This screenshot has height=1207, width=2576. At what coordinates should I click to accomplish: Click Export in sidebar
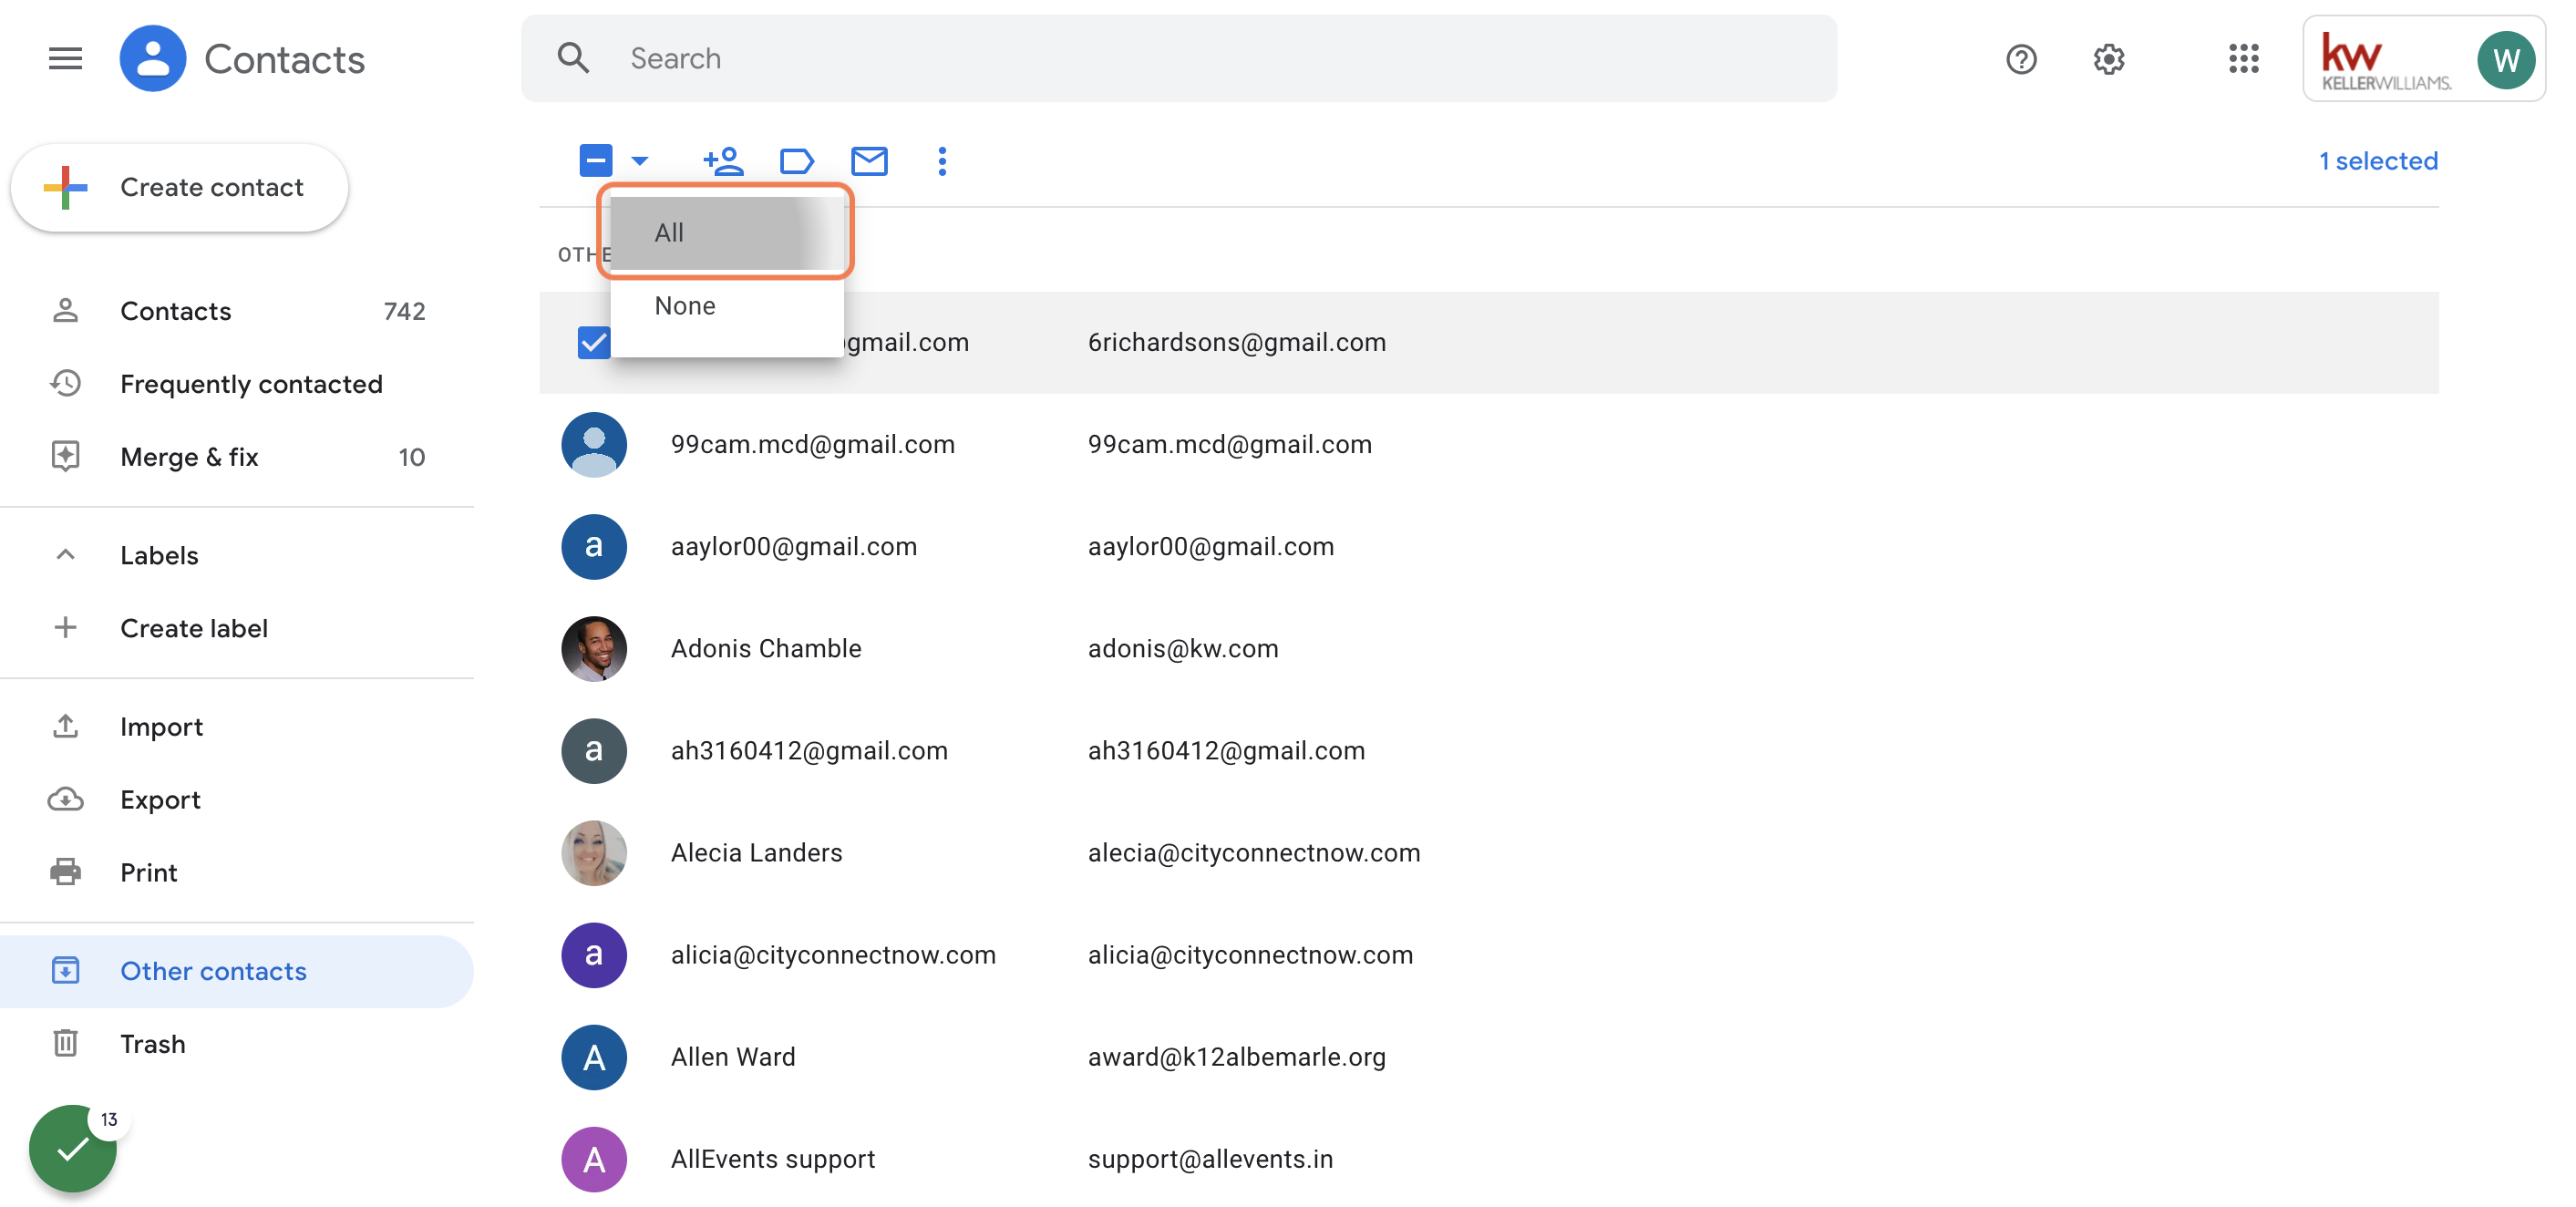click(237, 799)
